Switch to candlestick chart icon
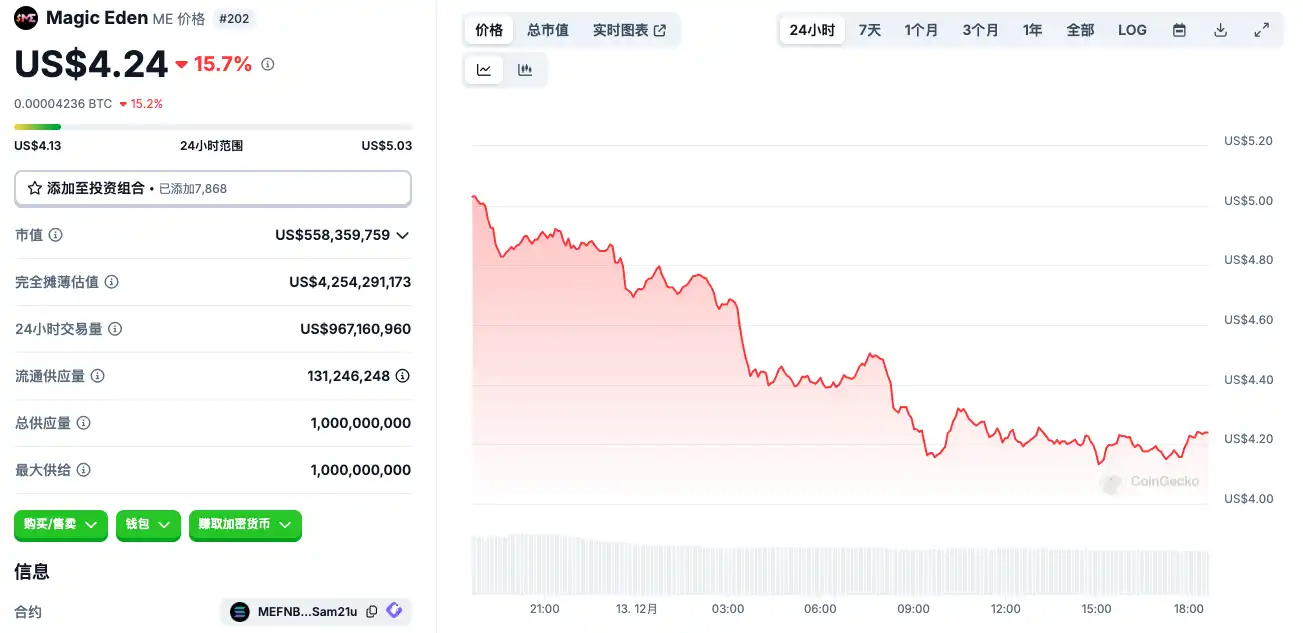The height and width of the screenshot is (633, 1303). (x=525, y=70)
